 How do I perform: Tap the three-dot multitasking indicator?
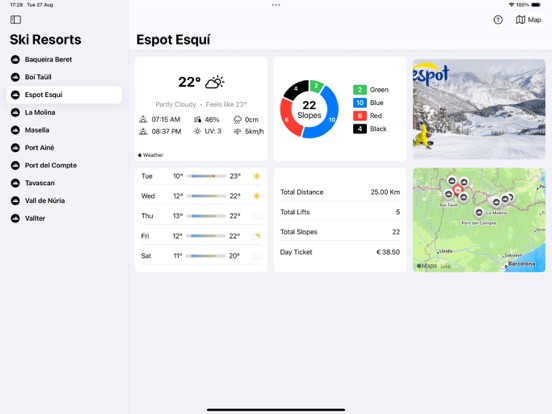pos(276,5)
